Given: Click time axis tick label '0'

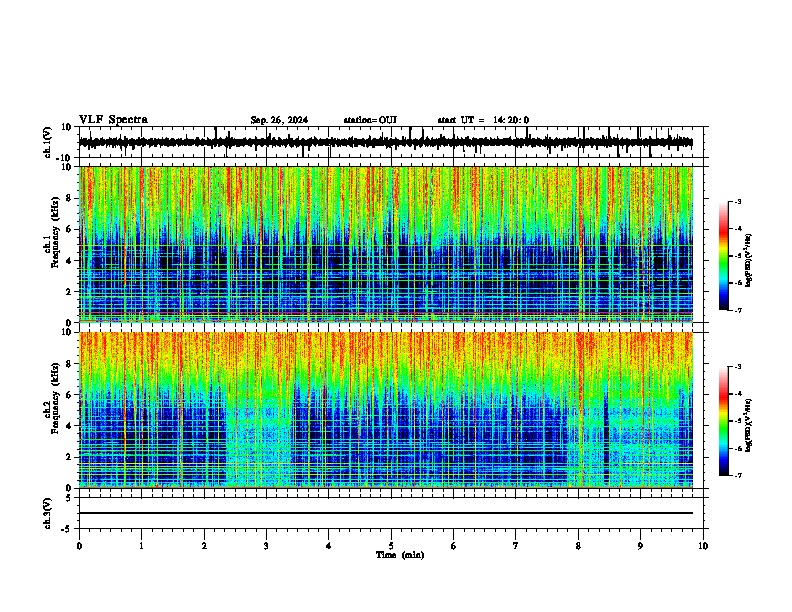Looking at the screenshot, I should 79,546.
